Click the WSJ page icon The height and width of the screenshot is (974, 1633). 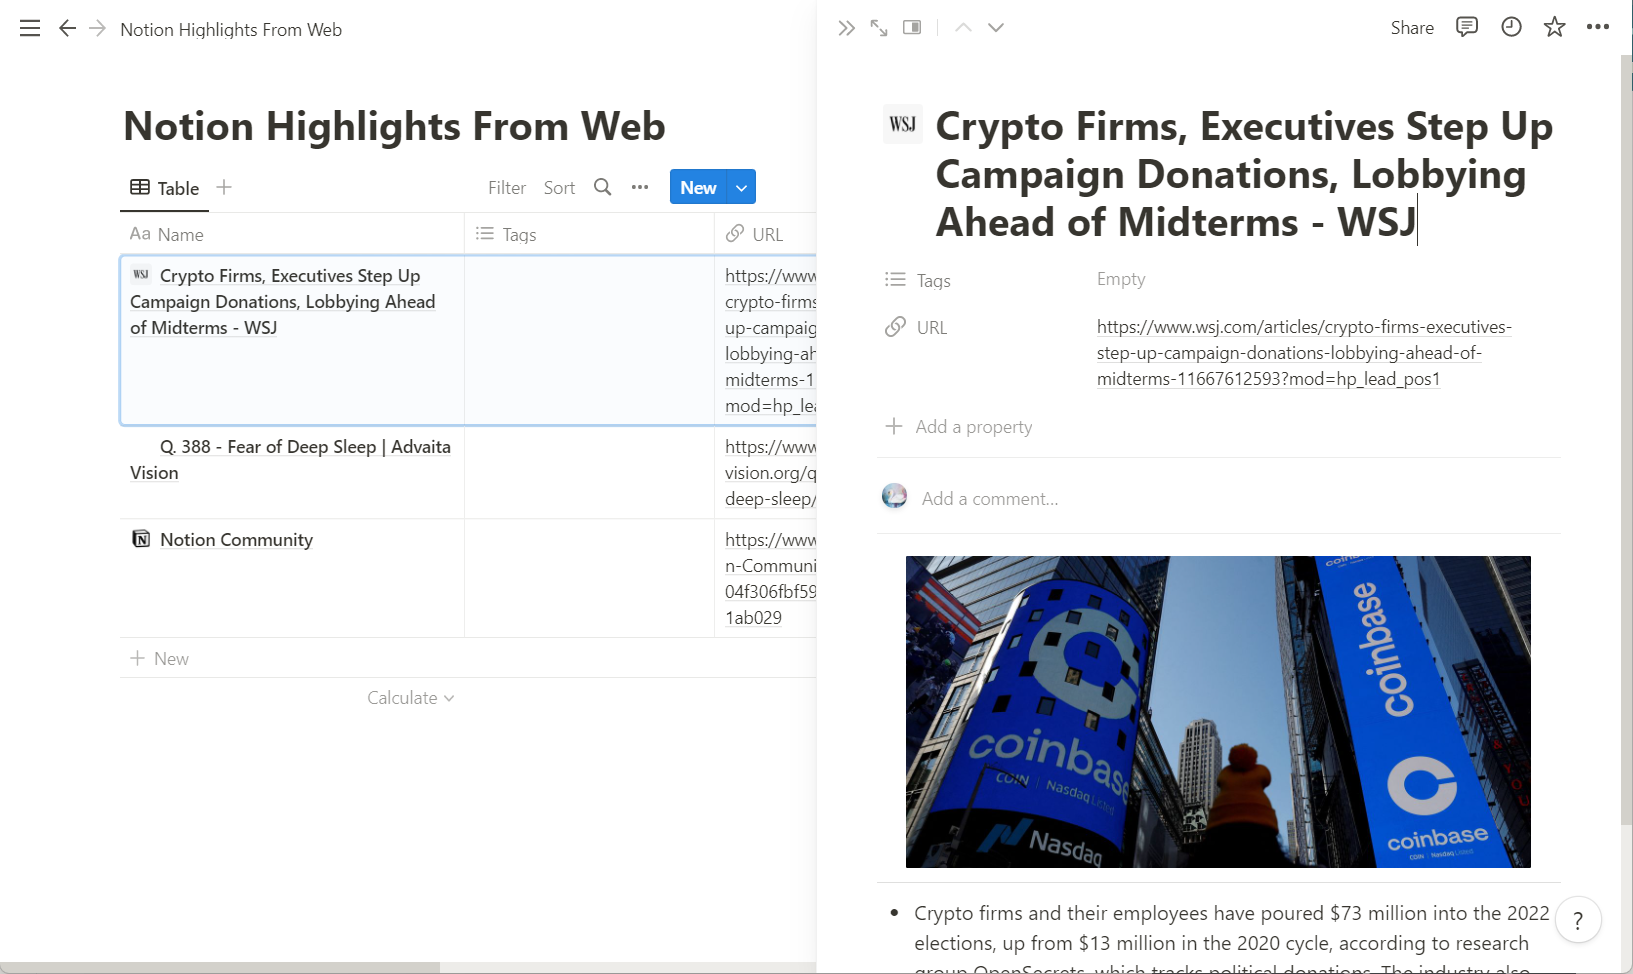[902, 125]
